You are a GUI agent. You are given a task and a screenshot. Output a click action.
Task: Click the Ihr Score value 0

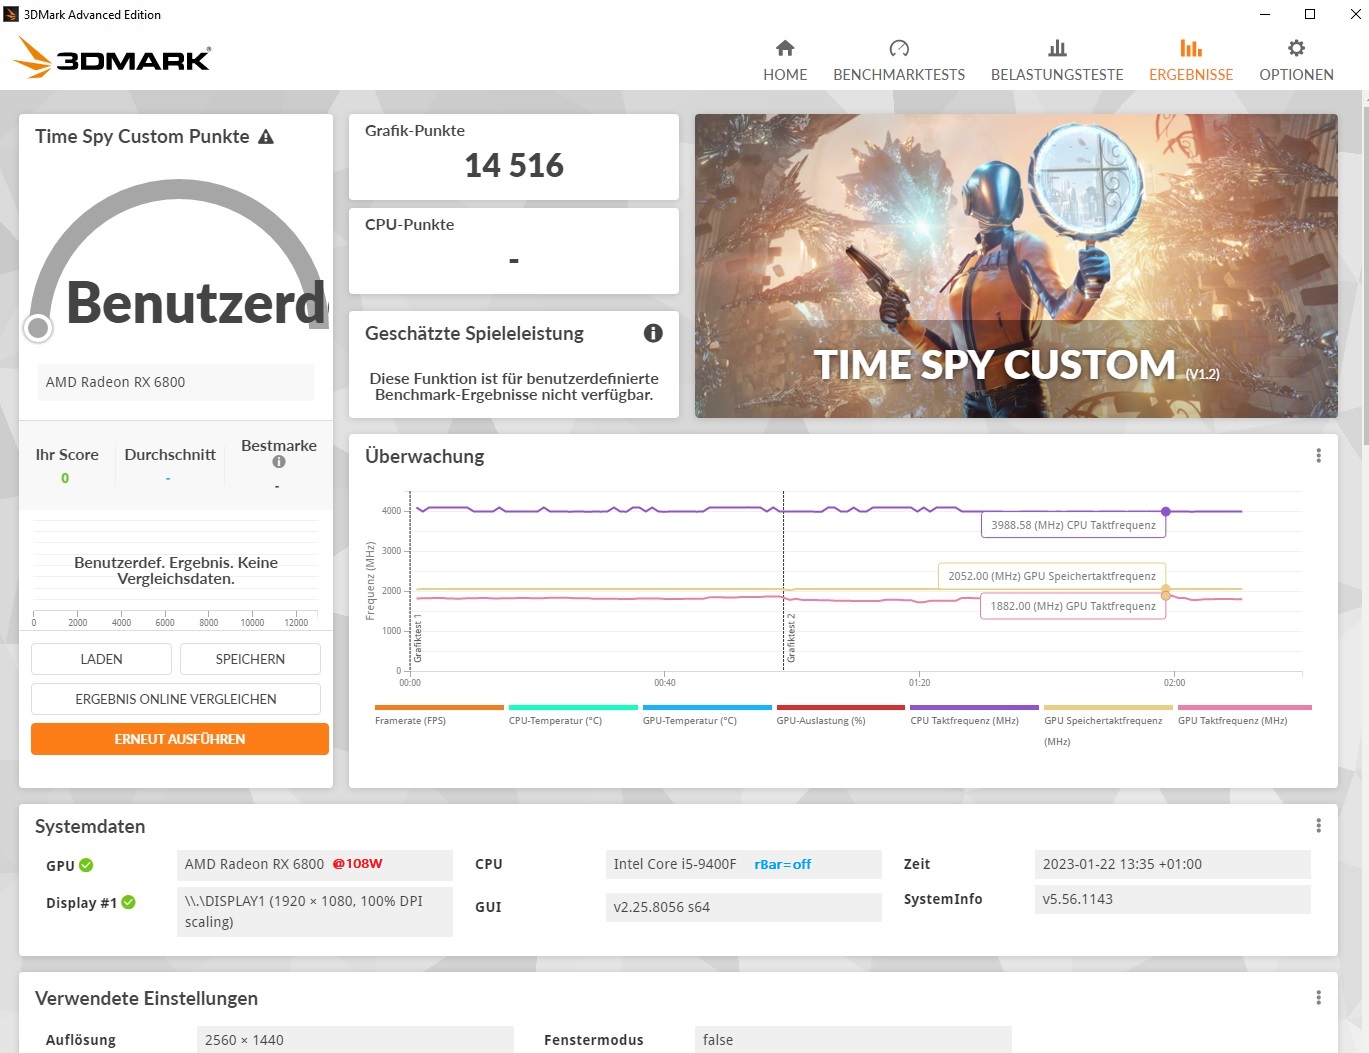[x=65, y=478]
